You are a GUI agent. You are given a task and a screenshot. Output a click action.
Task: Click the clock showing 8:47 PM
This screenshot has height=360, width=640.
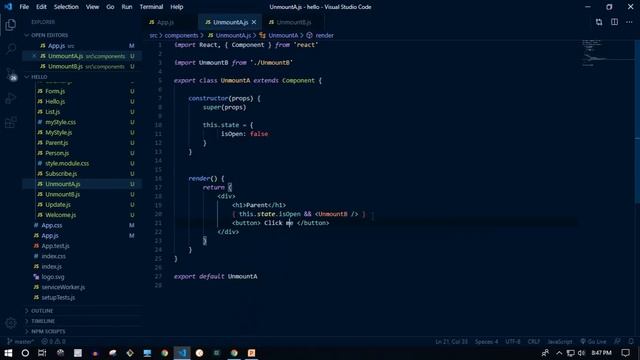[602, 353]
